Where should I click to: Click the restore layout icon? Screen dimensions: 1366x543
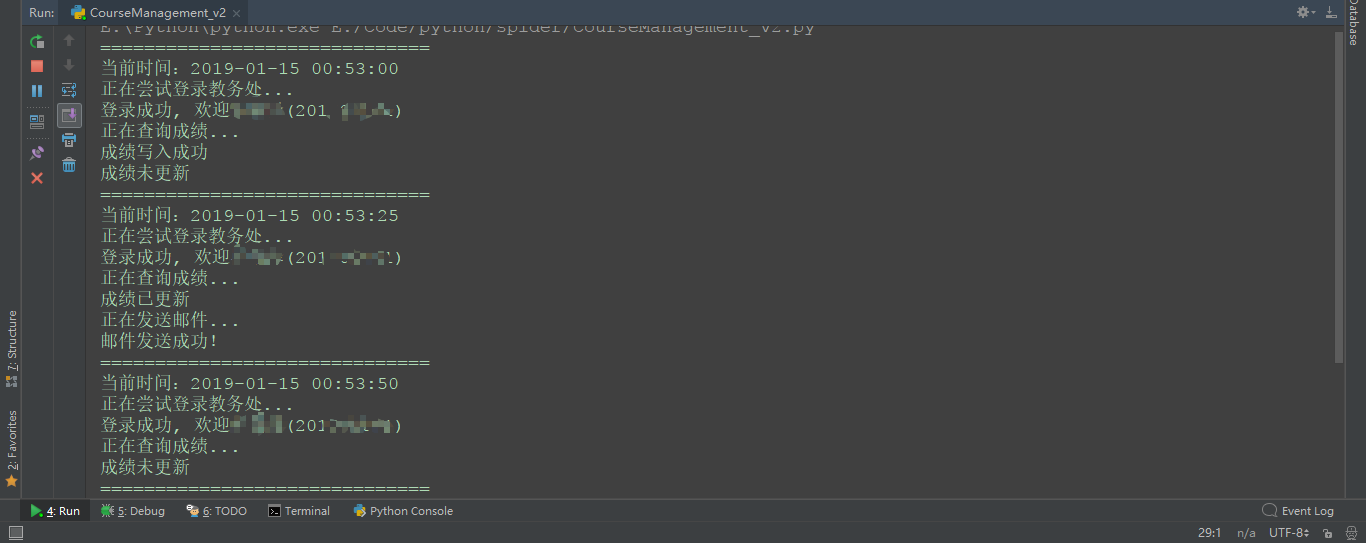(x=37, y=122)
